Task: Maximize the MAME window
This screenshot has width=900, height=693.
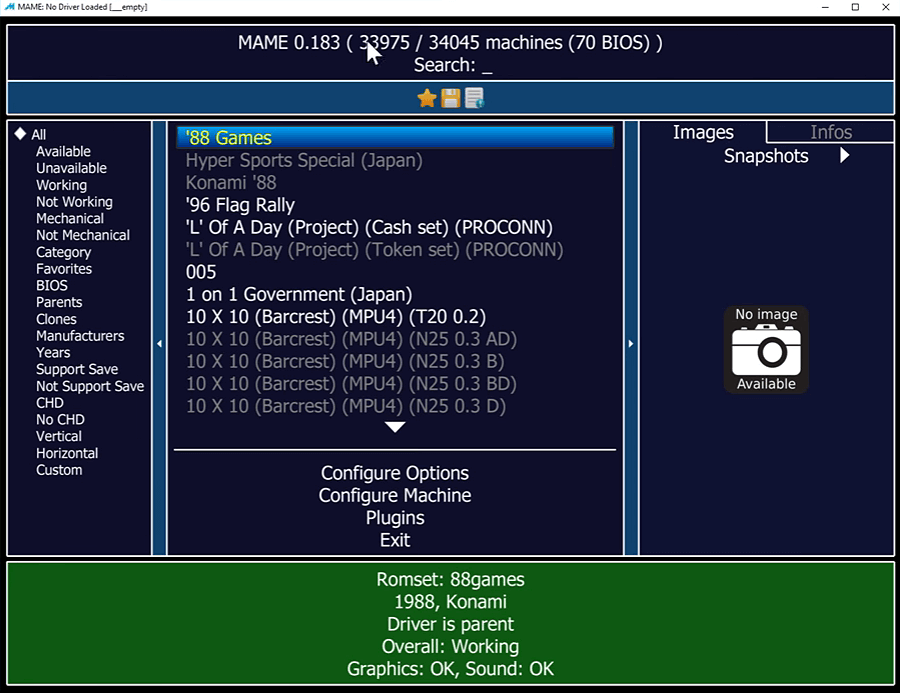Action: click(x=855, y=7)
